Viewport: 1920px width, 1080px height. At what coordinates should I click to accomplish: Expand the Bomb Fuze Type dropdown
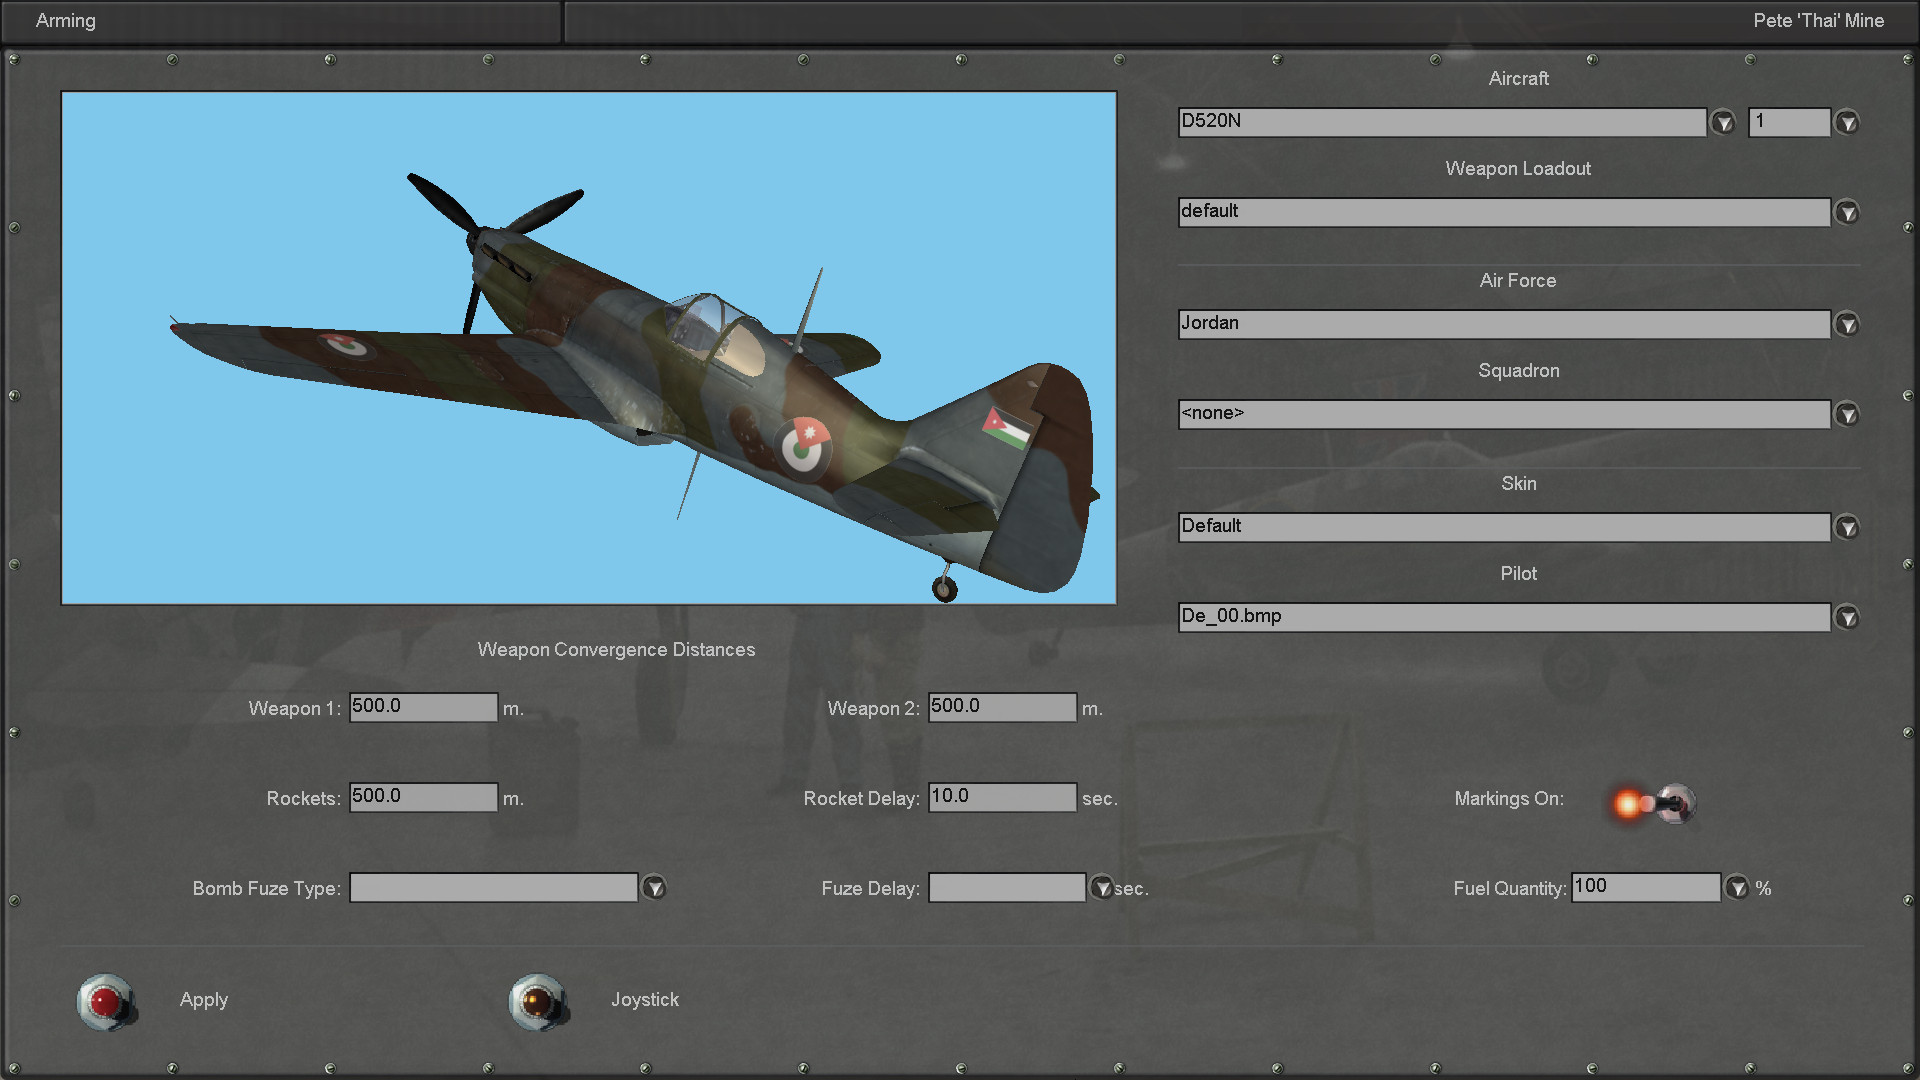point(654,887)
